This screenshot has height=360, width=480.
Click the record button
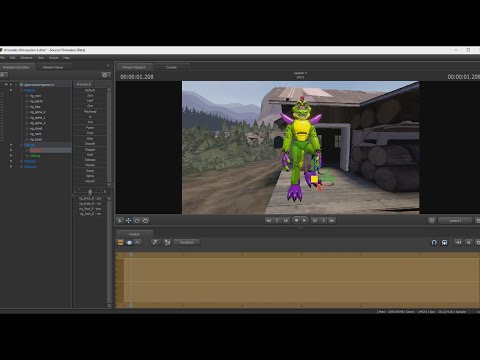[x=296, y=220]
